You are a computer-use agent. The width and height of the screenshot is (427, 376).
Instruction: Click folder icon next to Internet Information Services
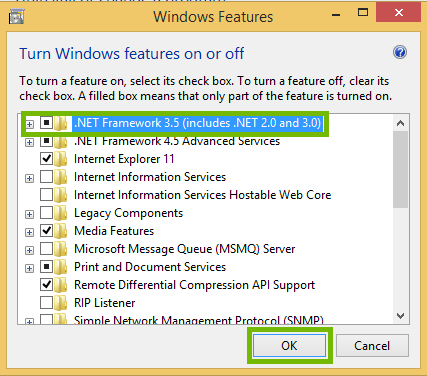tap(61, 177)
